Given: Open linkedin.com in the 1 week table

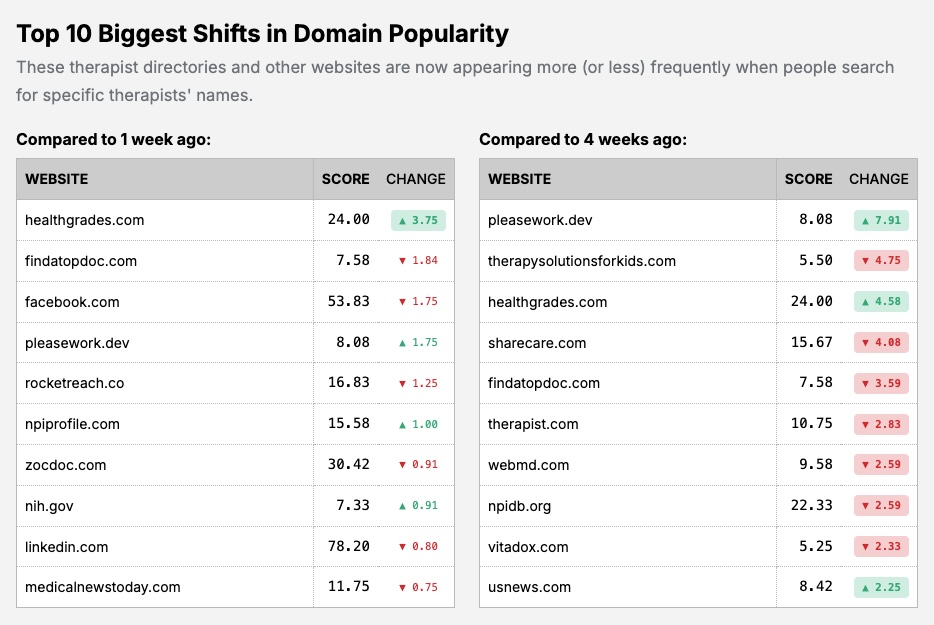Looking at the screenshot, I should 67,547.
